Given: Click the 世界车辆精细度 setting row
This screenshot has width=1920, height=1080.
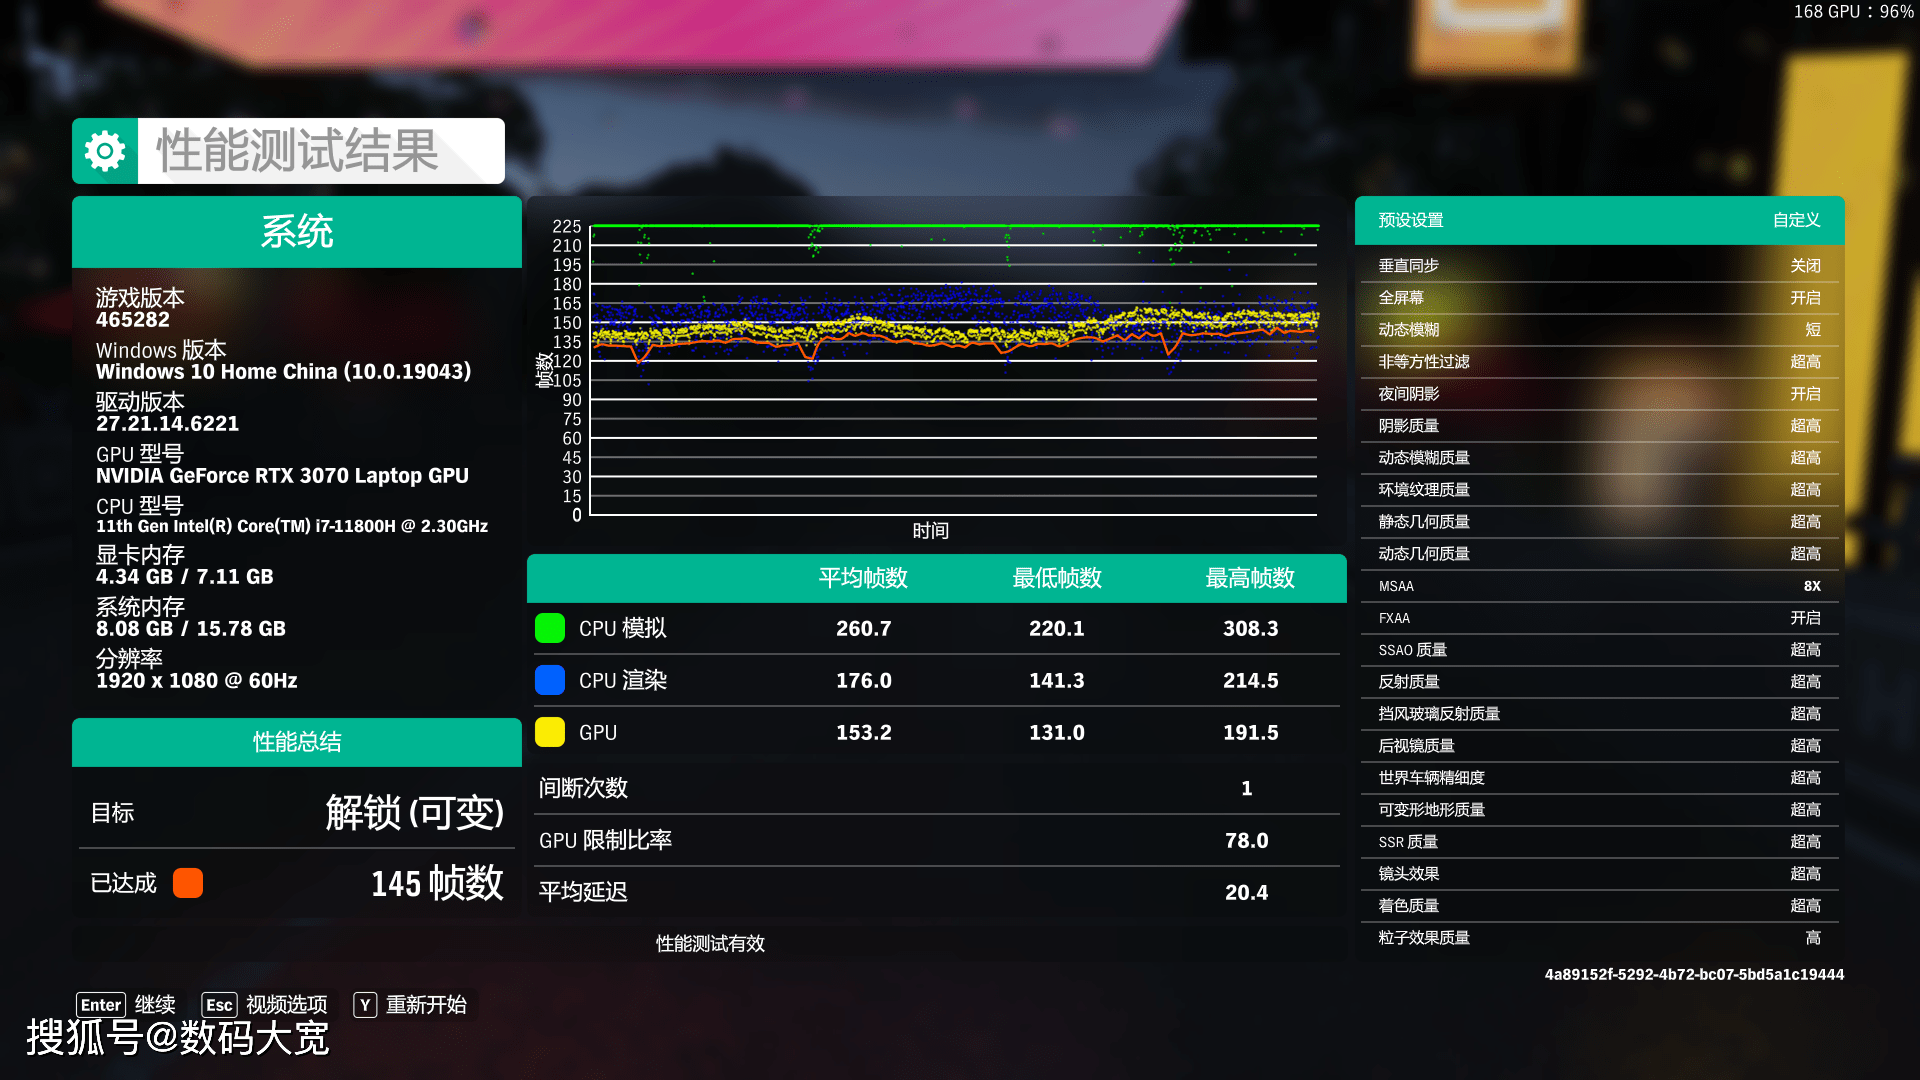Looking at the screenshot, I should [x=1600, y=778].
